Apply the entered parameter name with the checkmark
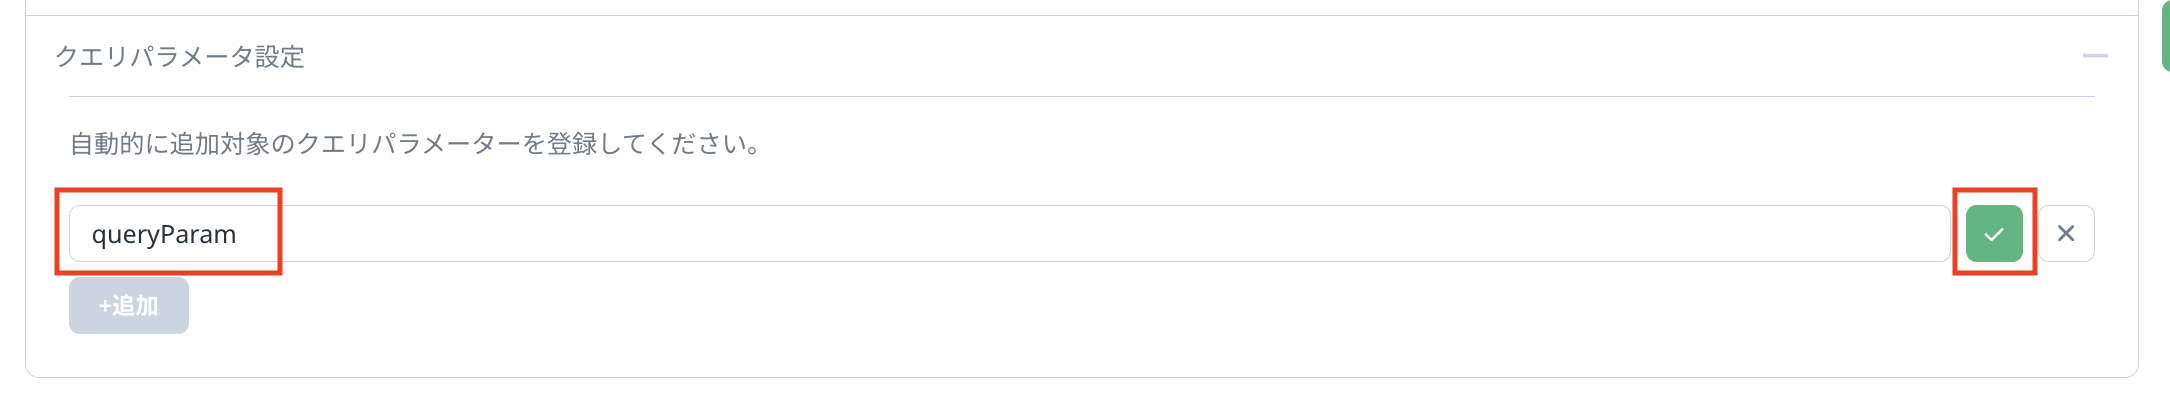Viewport: 2170px width, 404px height. point(1994,234)
